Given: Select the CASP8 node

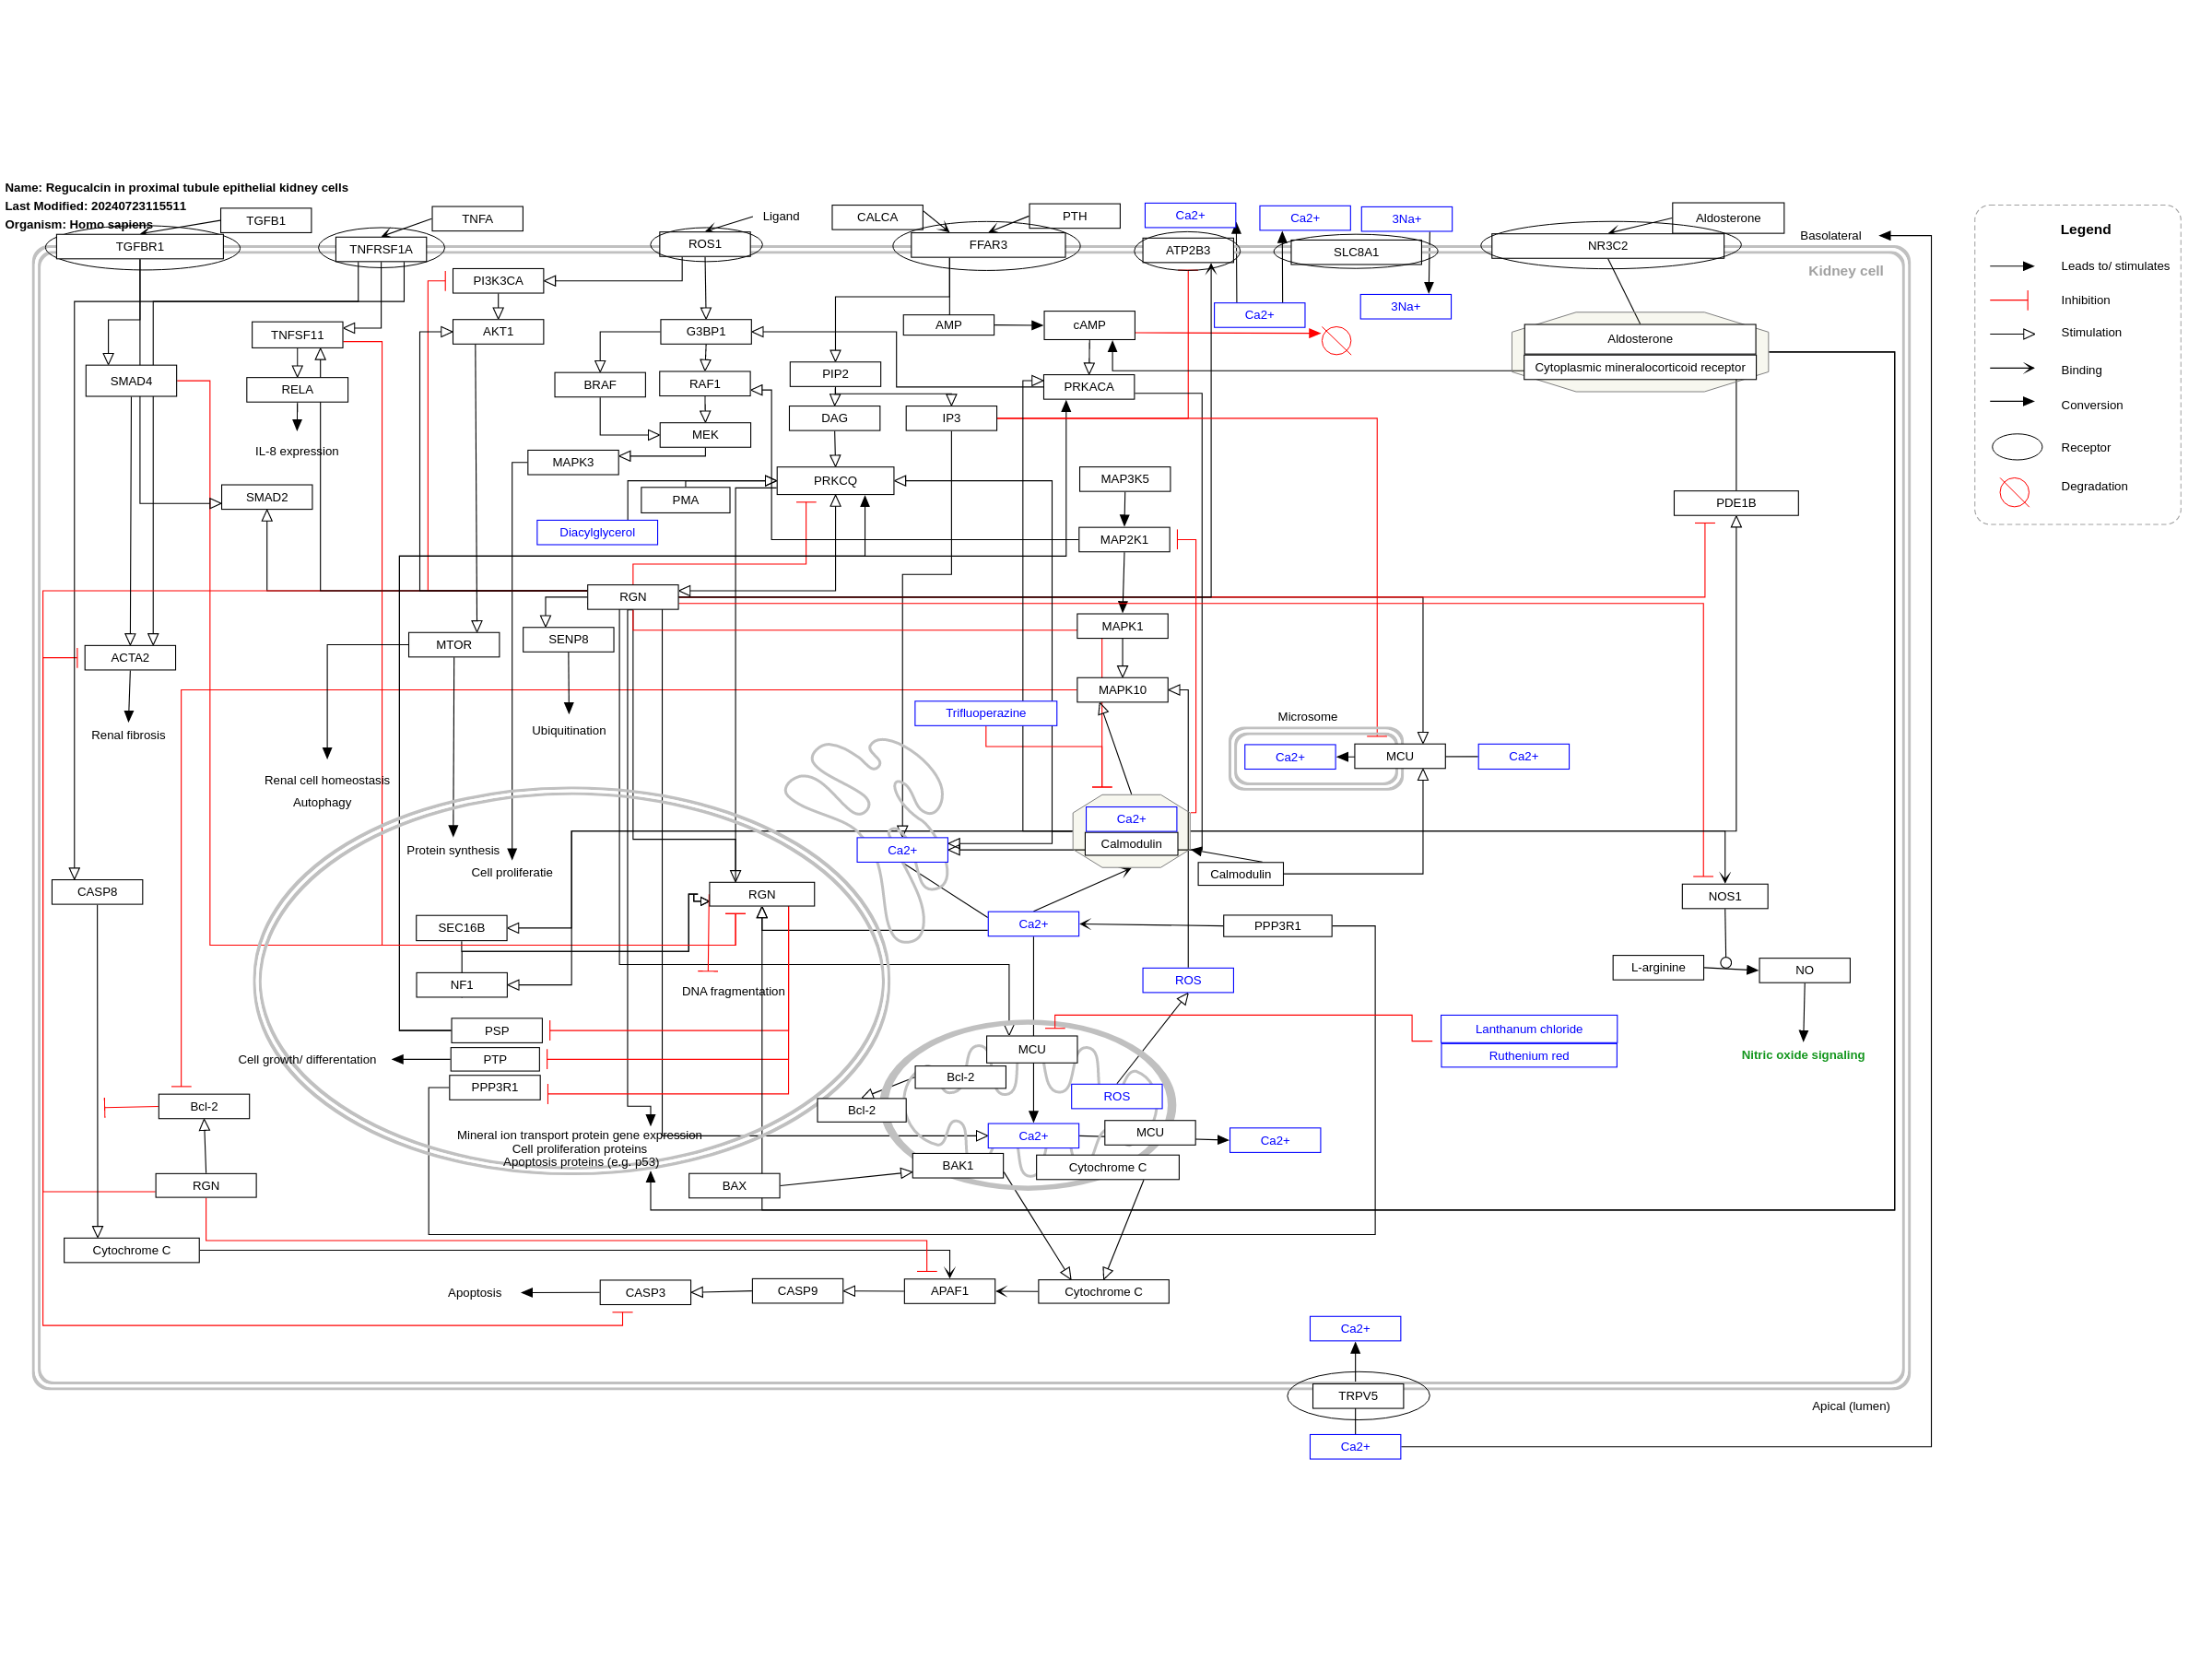Looking at the screenshot, I should [x=98, y=893].
